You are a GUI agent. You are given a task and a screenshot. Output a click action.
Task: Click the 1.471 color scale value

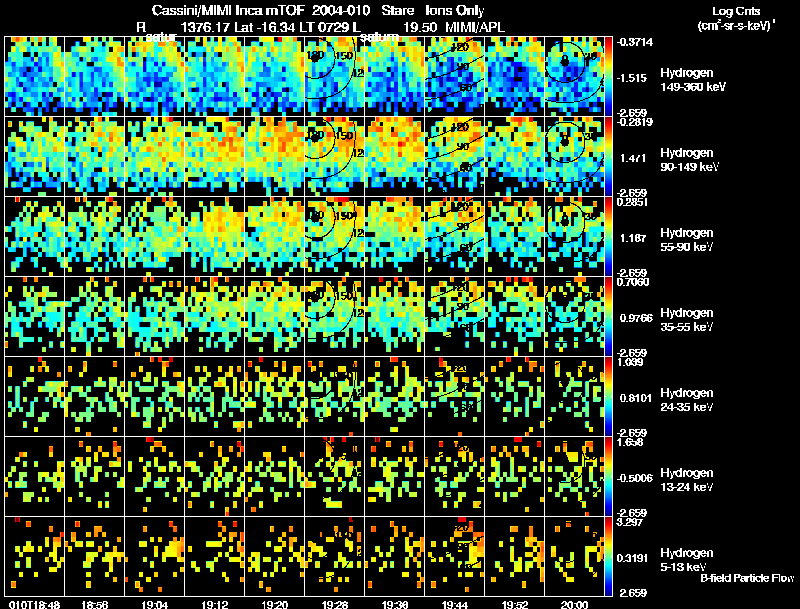click(x=633, y=158)
